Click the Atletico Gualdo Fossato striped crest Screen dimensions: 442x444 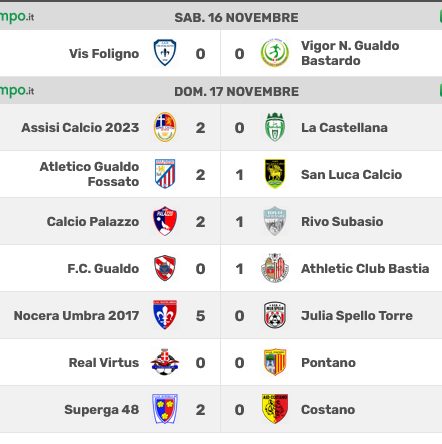165,174
